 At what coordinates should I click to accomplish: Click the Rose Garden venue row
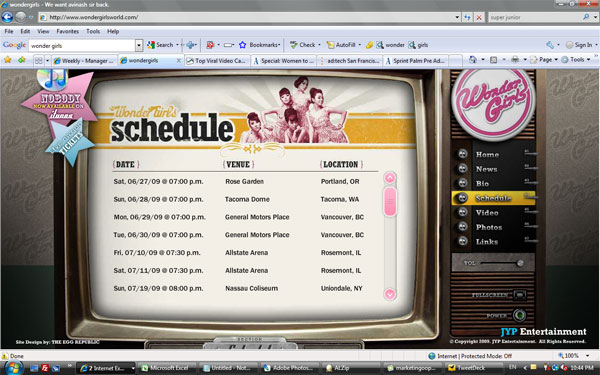coord(245,181)
